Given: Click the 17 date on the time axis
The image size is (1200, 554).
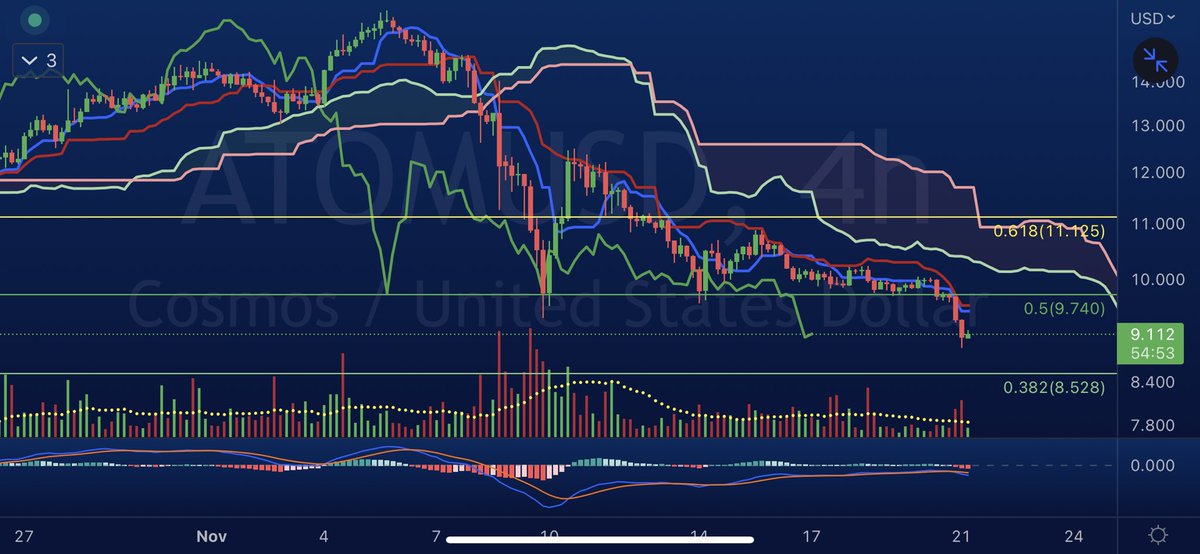Looking at the screenshot, I should pos(814,535).
